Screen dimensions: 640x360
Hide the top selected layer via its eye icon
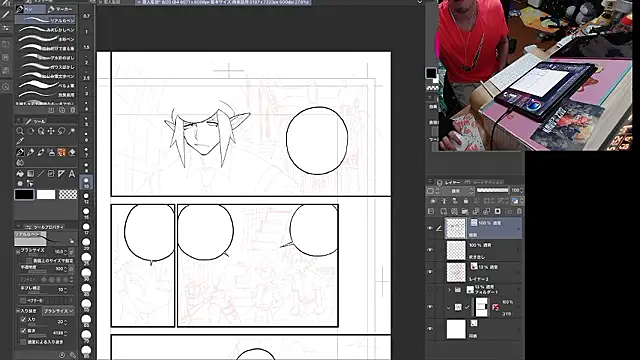pos(430,229)
